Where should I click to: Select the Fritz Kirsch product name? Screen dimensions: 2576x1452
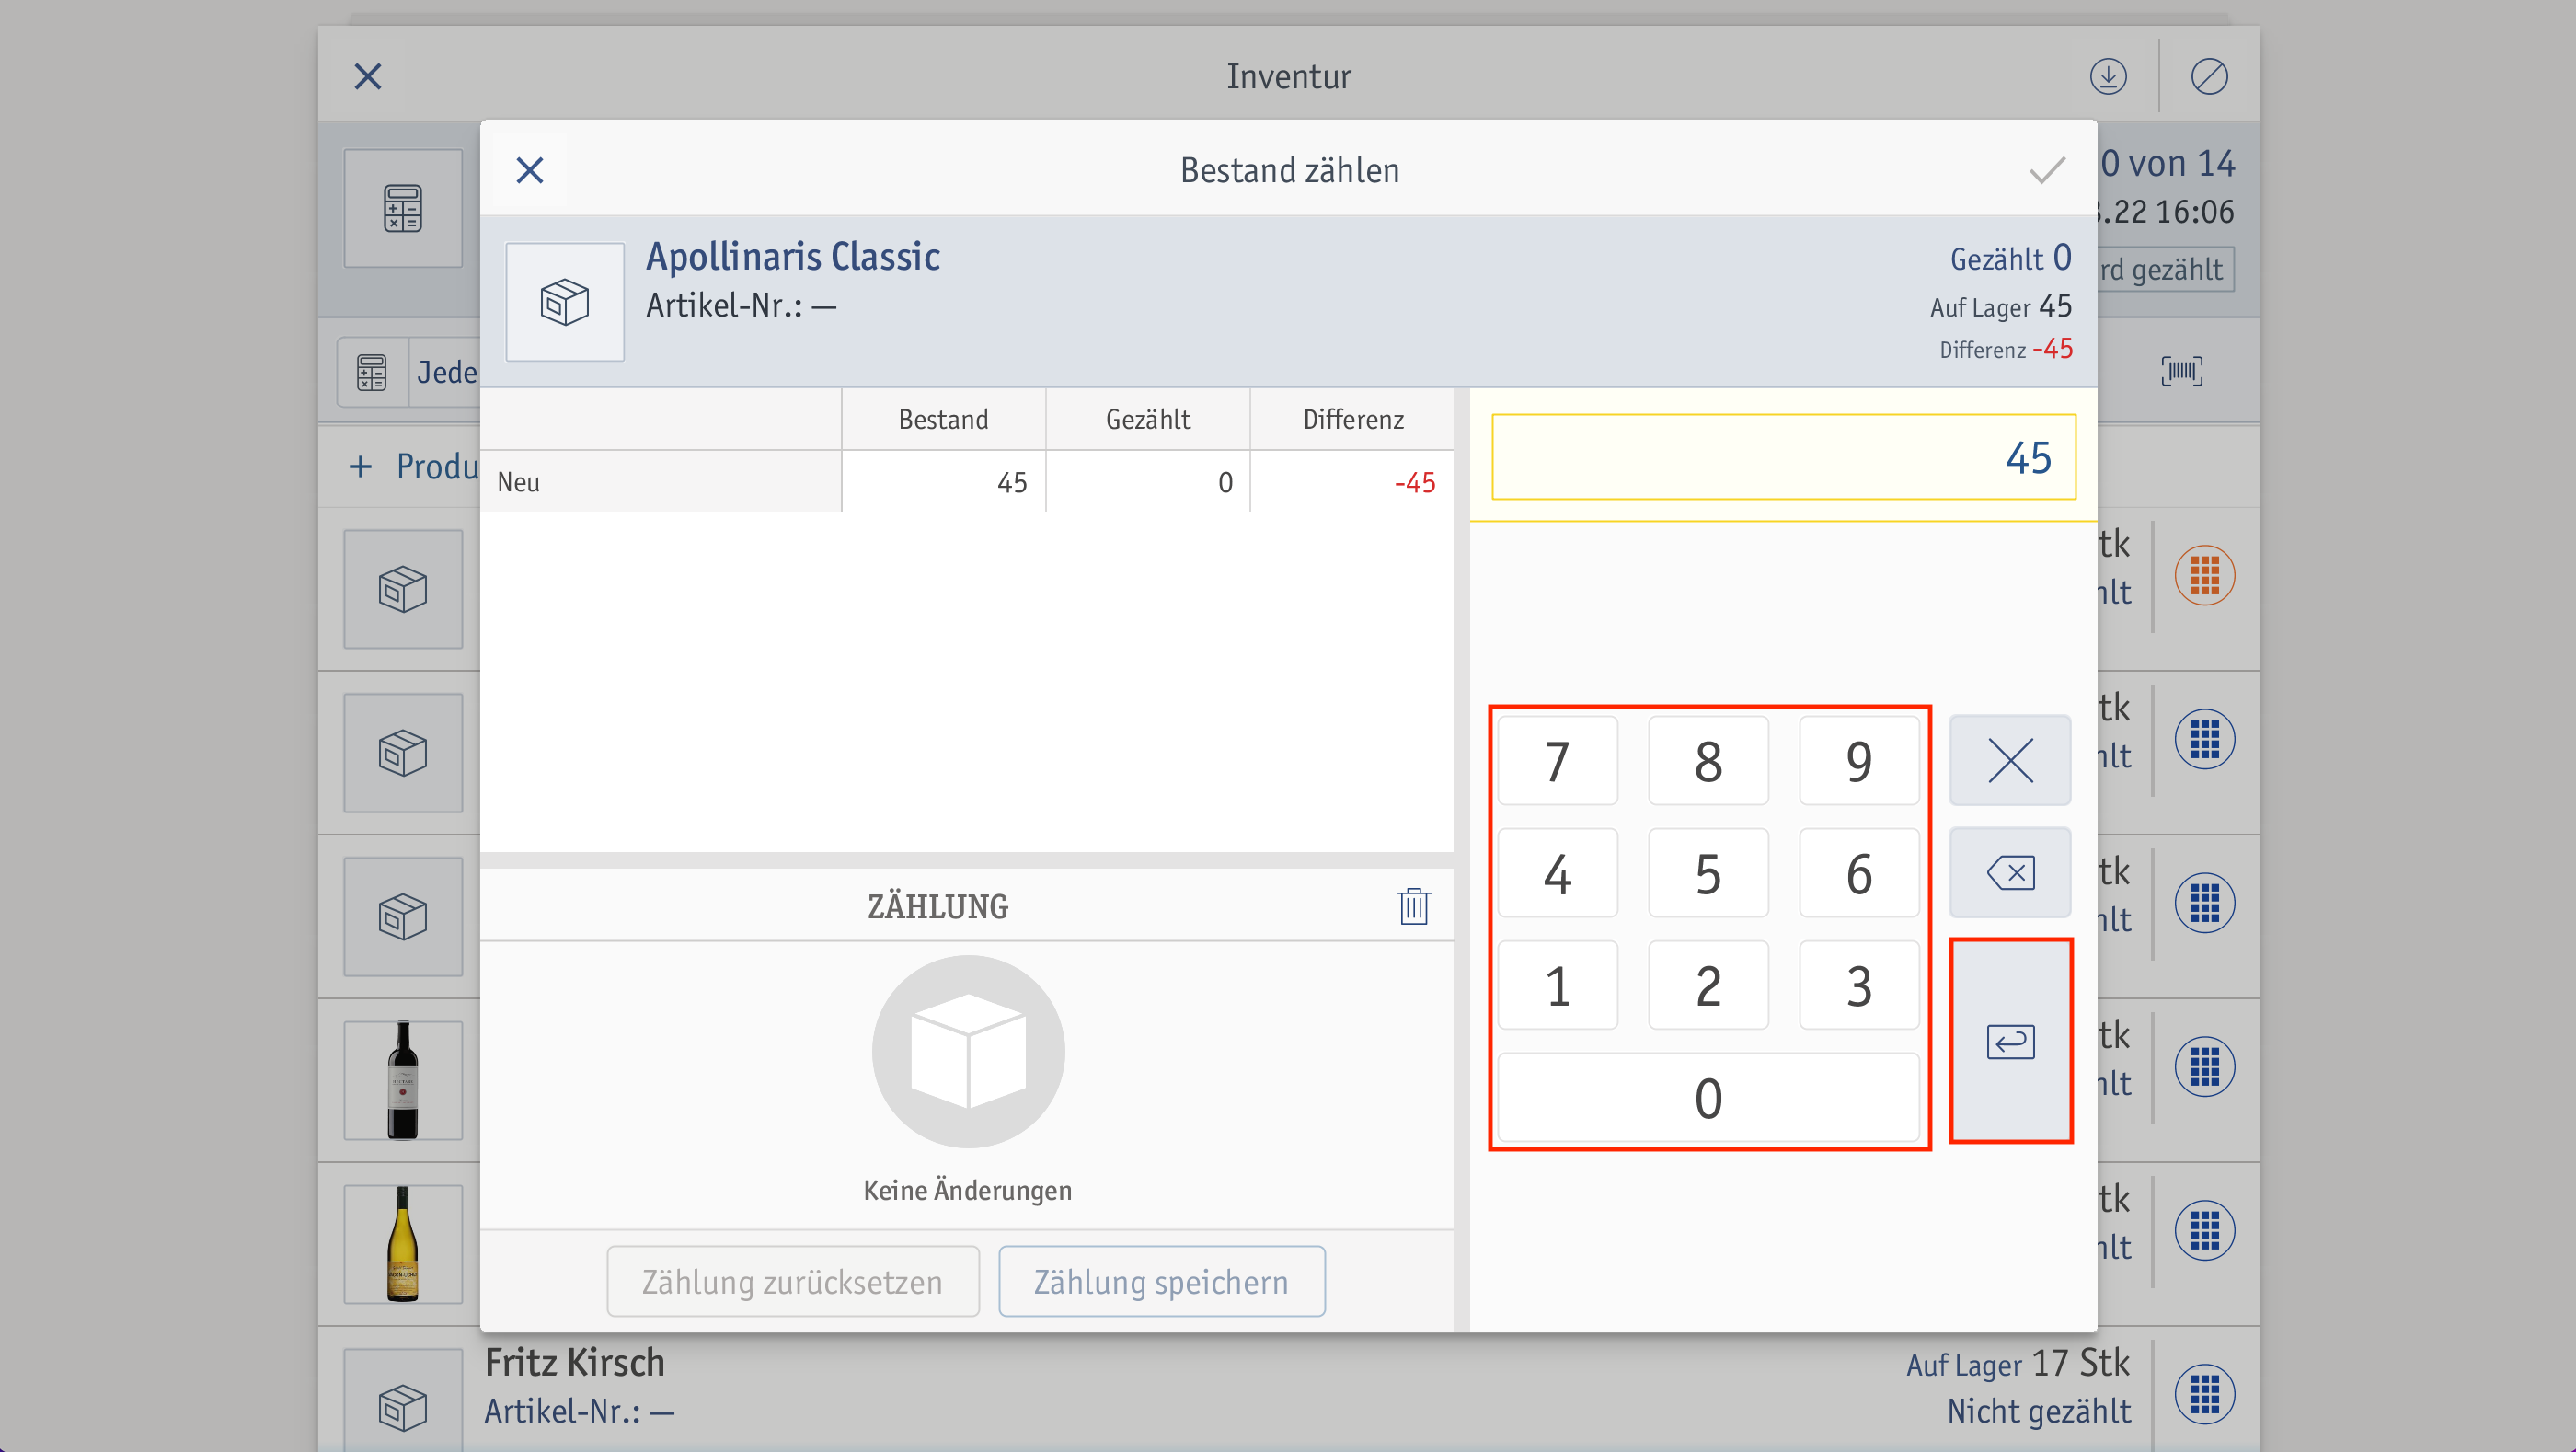(x=575, y=1362)
